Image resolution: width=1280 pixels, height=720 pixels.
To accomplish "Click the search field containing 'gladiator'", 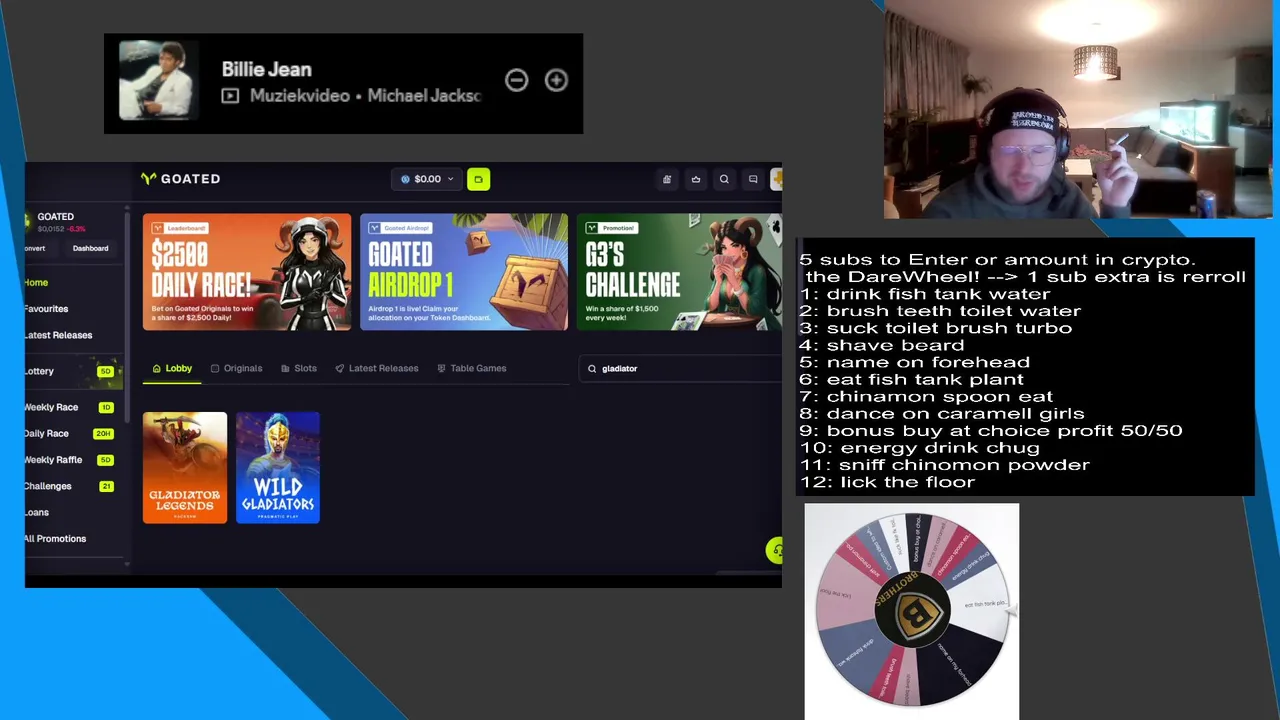I will click(680, 369).
